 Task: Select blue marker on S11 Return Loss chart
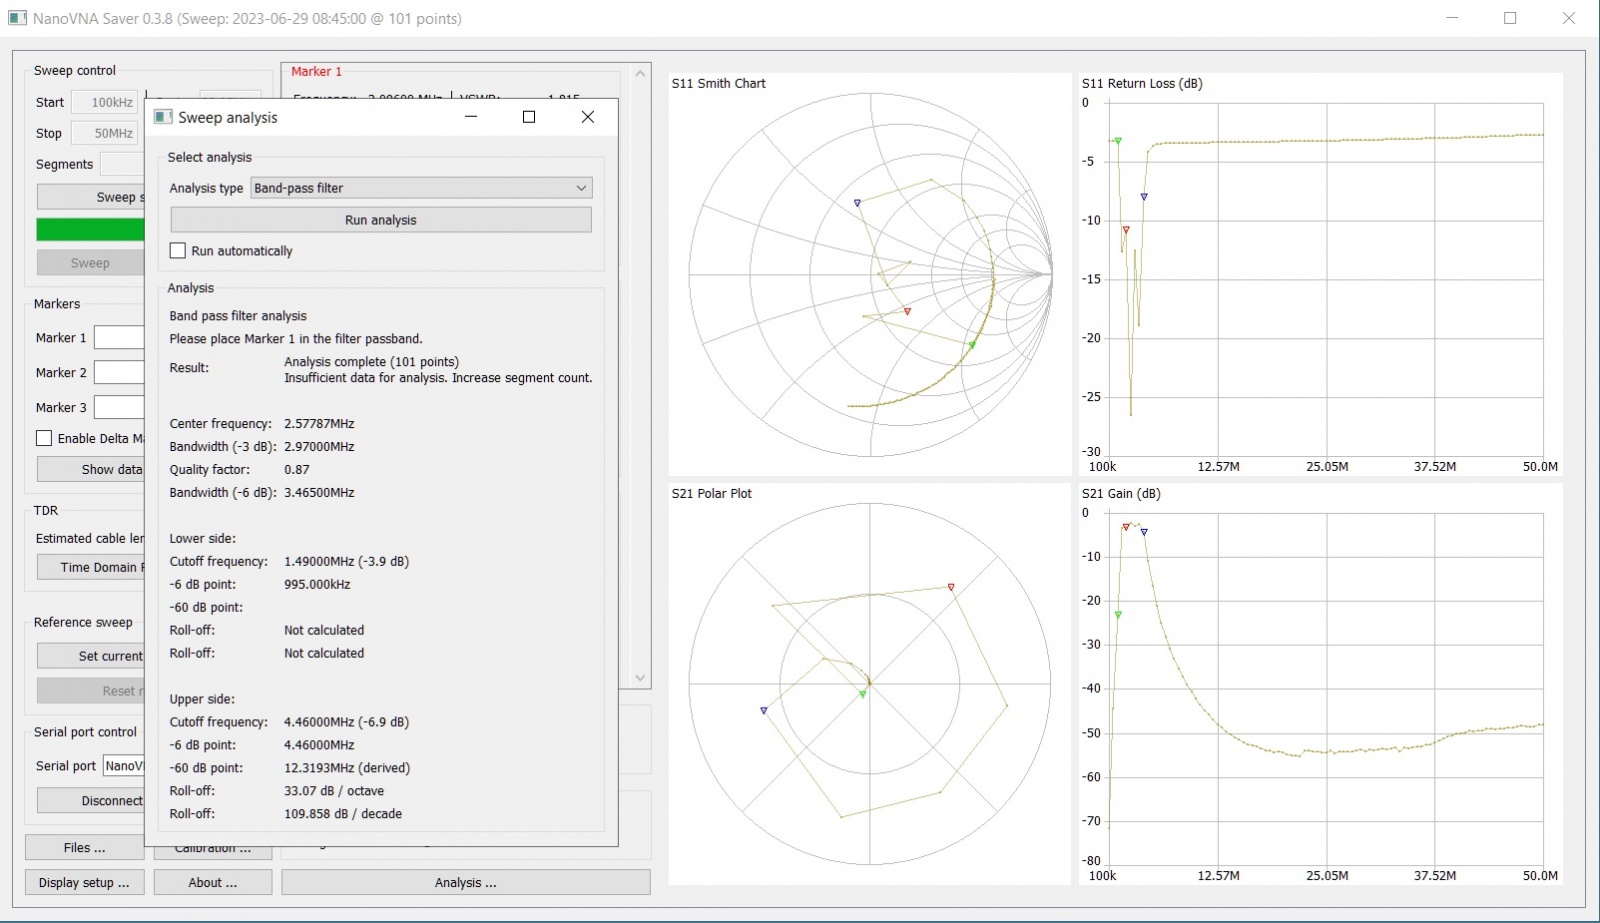[1144, 197]
